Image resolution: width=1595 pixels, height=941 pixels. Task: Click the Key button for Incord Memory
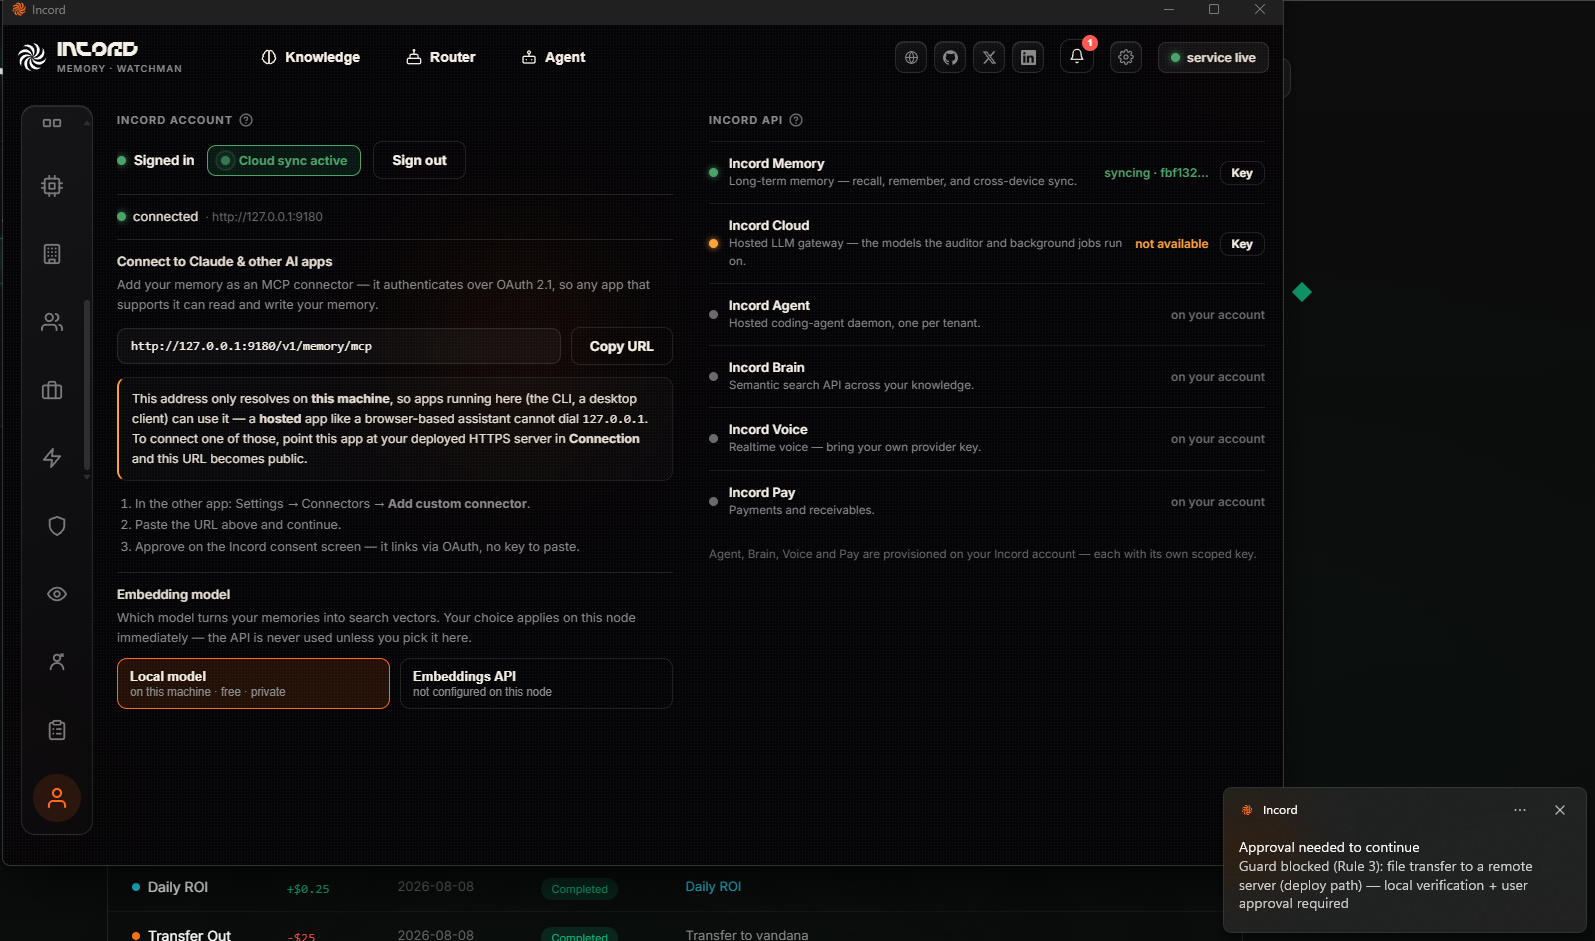coord(1242,173)
